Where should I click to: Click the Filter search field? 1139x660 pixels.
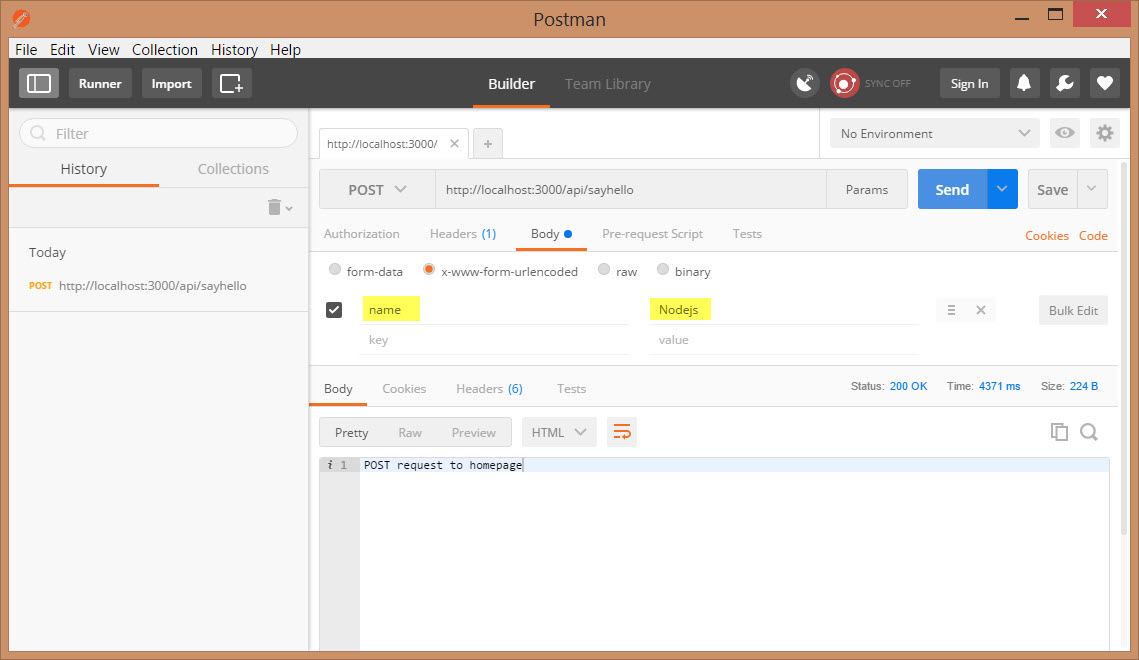[158, 134]
